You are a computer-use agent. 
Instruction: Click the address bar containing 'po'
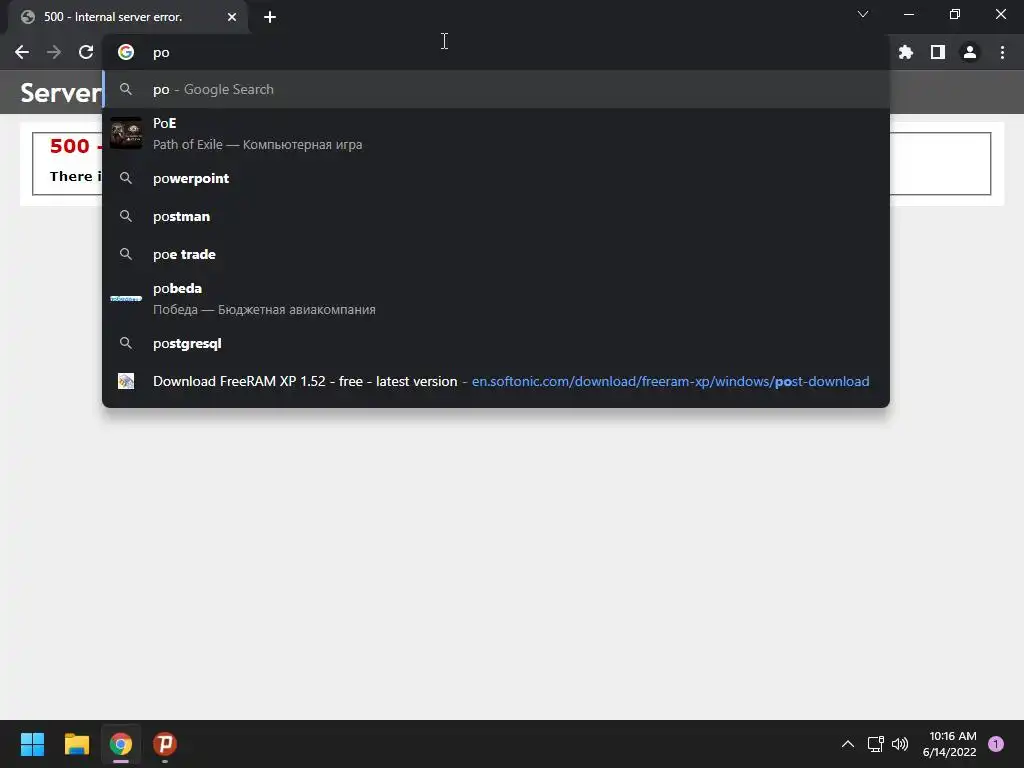(496, 52)
